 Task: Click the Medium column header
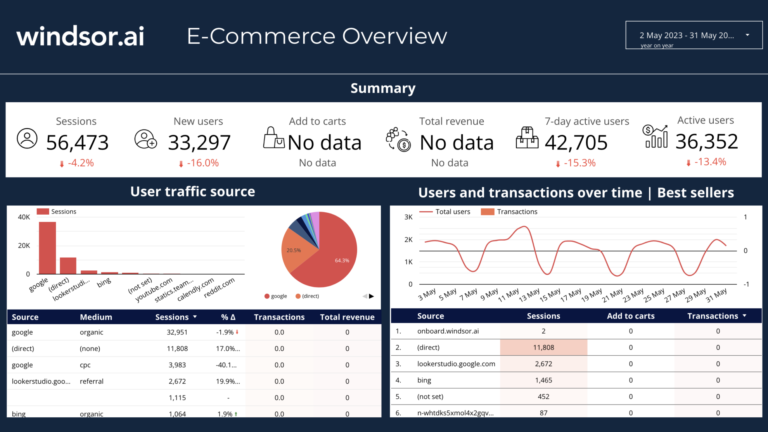coord(96,317)
